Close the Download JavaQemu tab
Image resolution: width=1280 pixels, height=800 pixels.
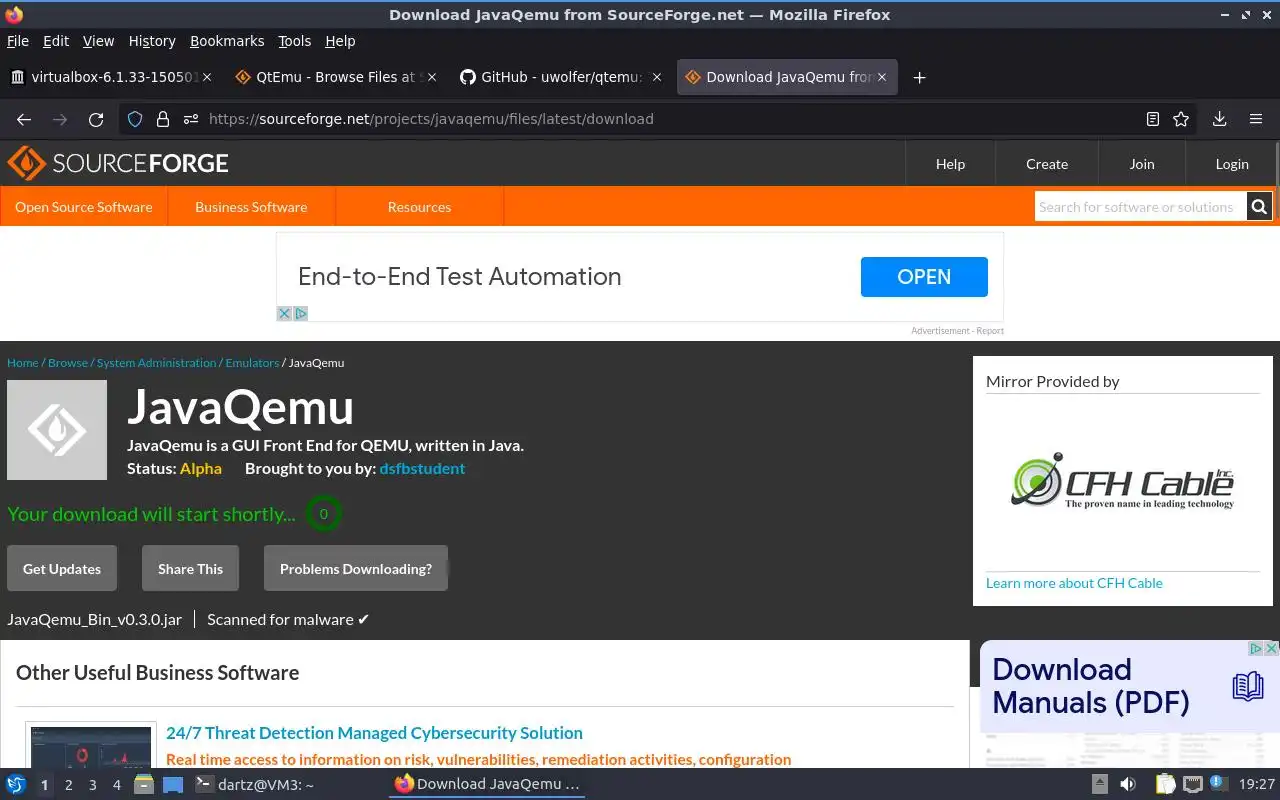click(x=882, y=77)
